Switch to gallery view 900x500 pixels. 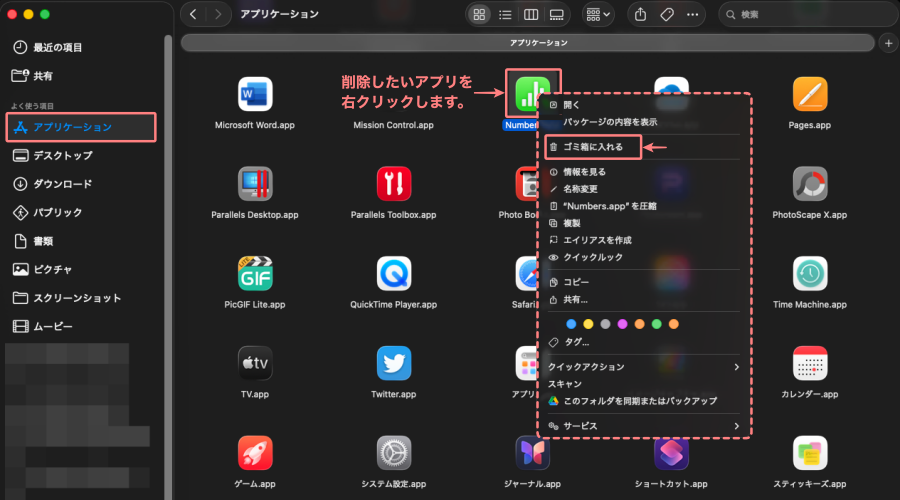click(557, 14)
